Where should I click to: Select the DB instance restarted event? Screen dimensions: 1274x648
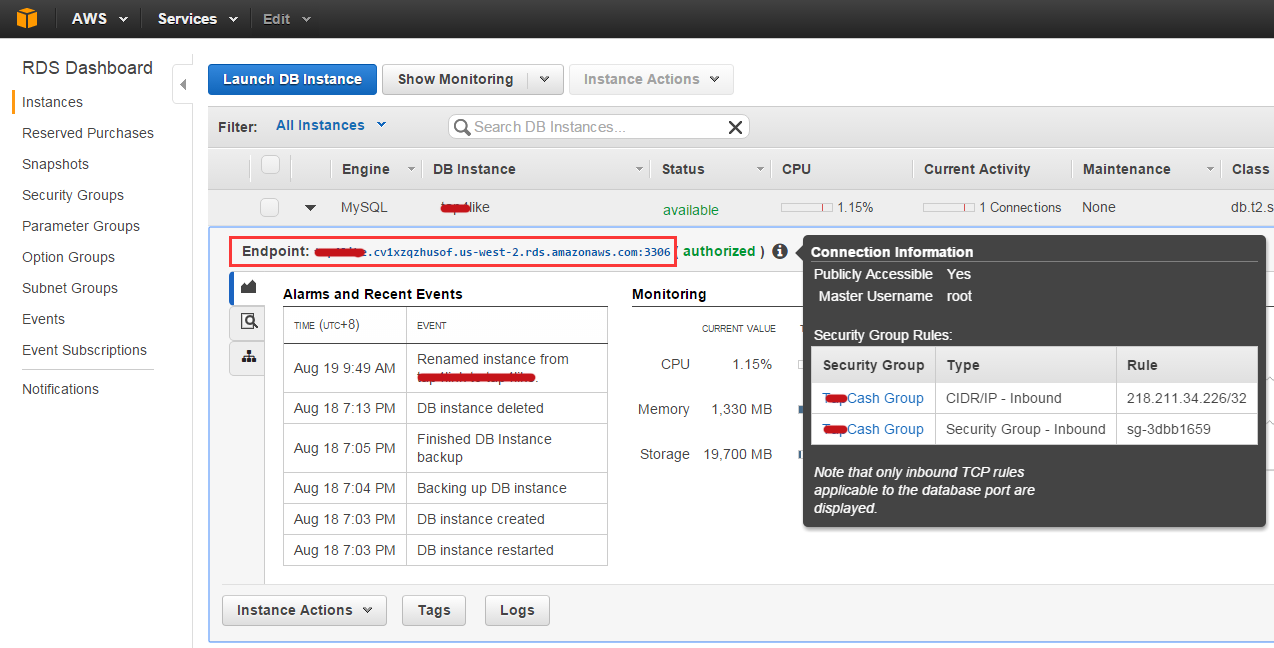coord(445,550)
